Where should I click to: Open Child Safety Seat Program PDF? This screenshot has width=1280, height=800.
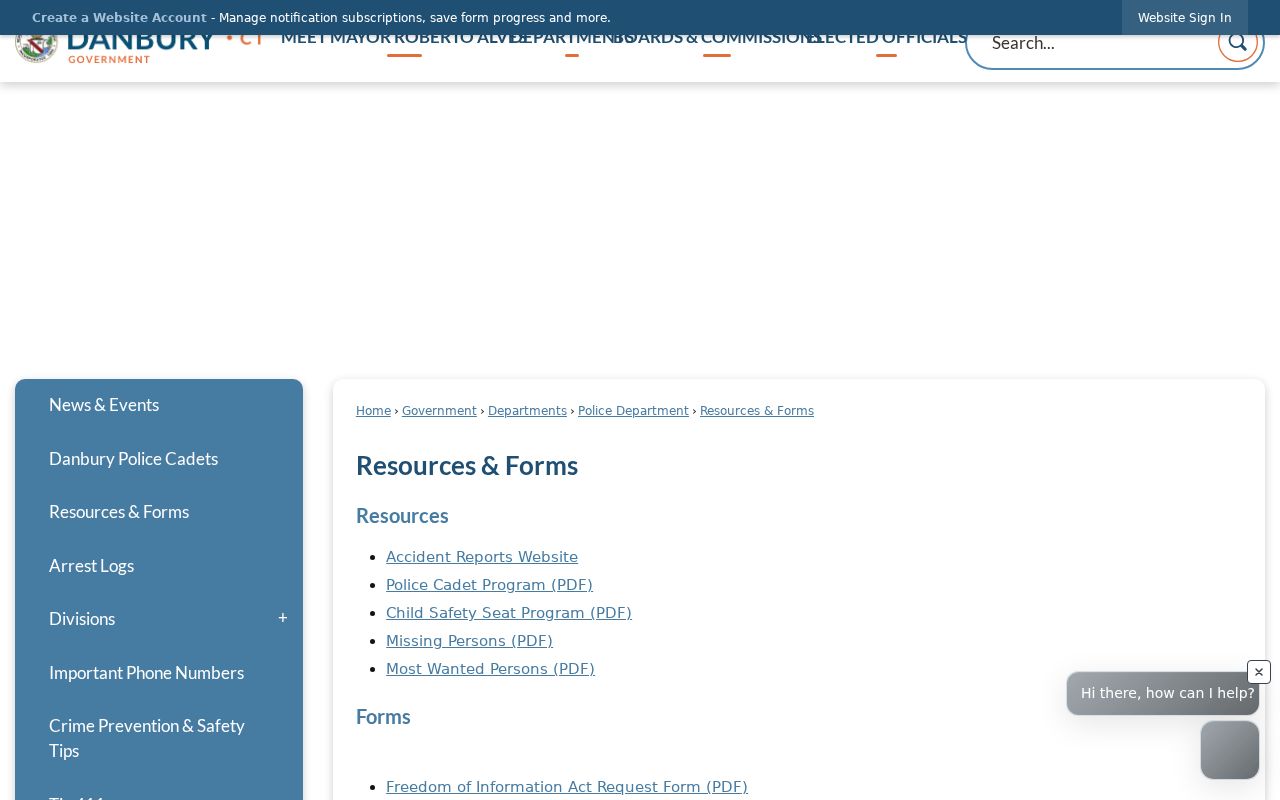point(509,613)
